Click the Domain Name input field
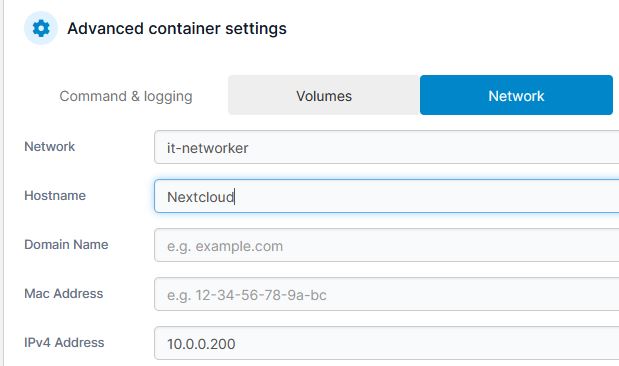 (386, 245)
